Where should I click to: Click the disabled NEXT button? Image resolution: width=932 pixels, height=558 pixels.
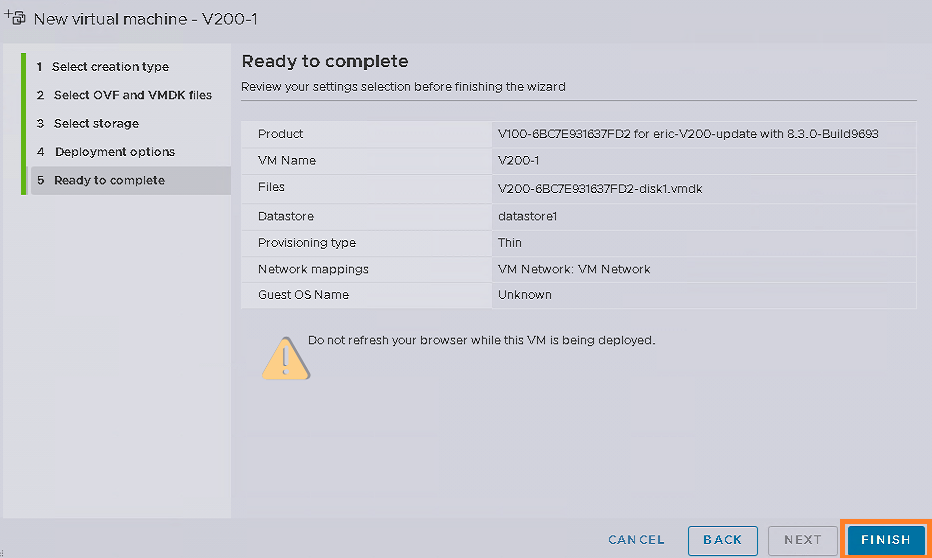pyautogui.click(x=802, y=540)
